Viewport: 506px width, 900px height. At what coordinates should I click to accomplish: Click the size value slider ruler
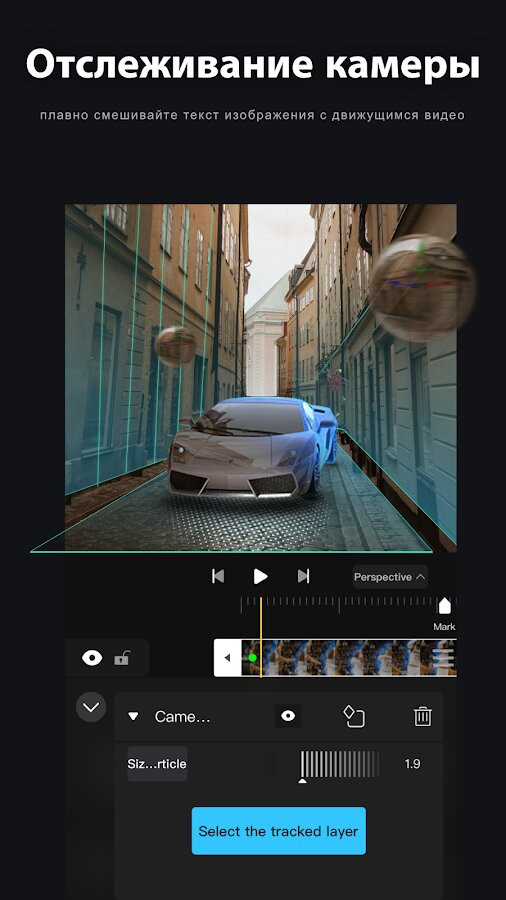click(340, 764)
